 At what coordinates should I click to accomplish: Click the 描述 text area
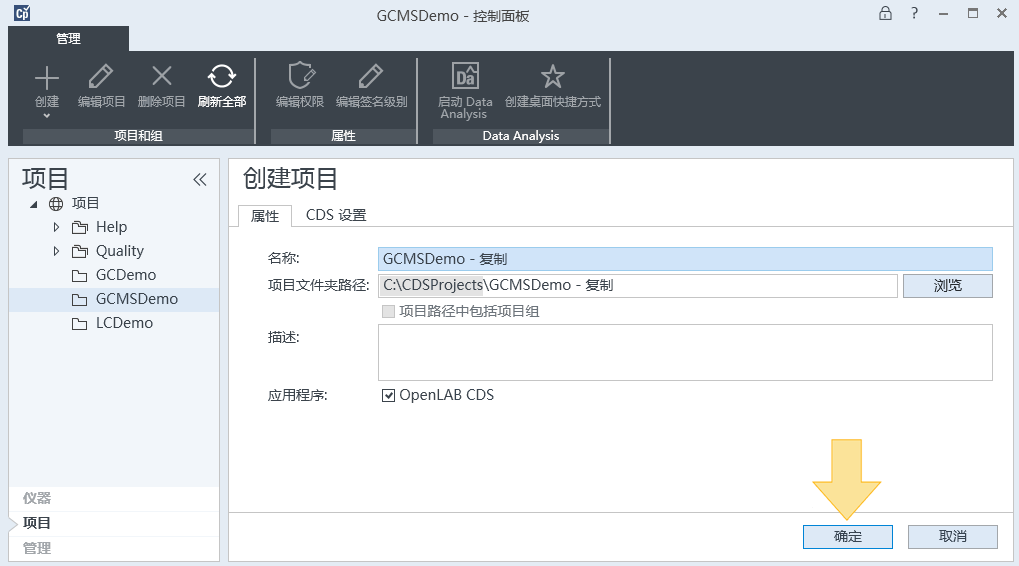(685, 352)
